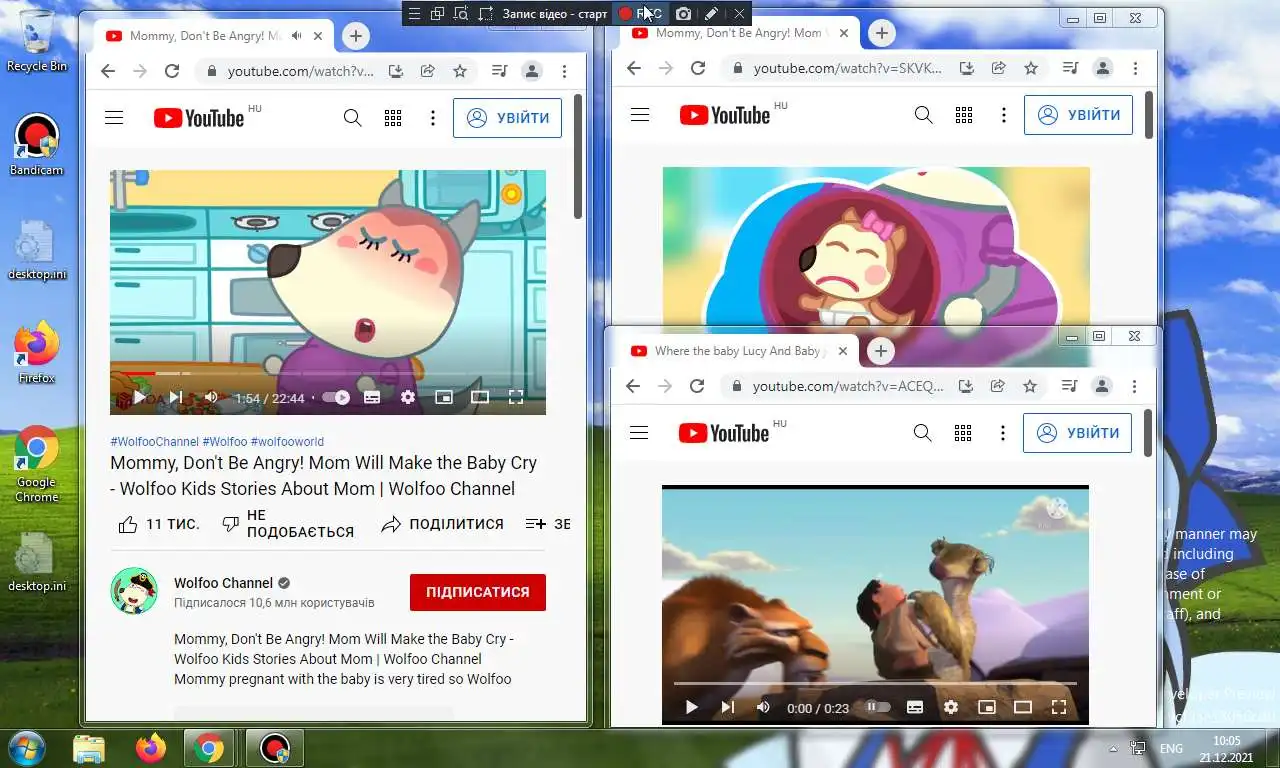Open YouTube guide menu in upper-right window

(640, 115)
